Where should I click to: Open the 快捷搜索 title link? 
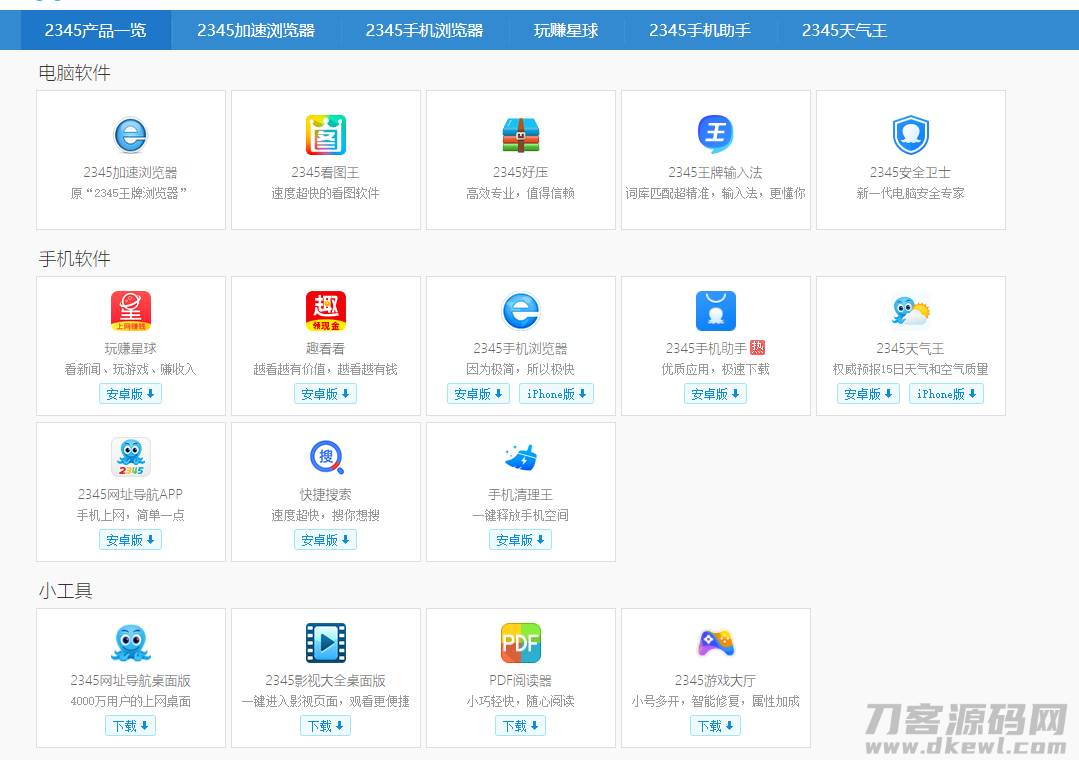pos(325,494)
